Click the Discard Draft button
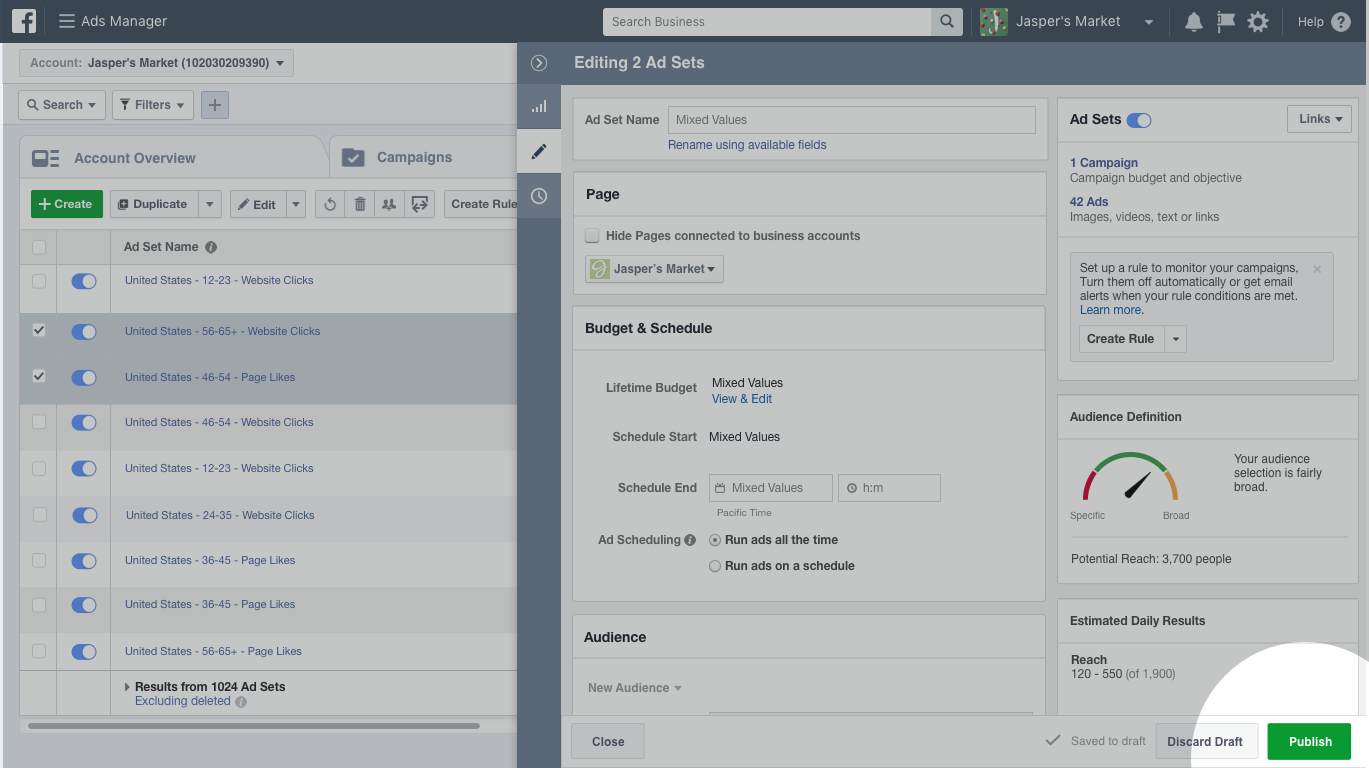Screen dimensions: 1369x768 point(1205,741)
